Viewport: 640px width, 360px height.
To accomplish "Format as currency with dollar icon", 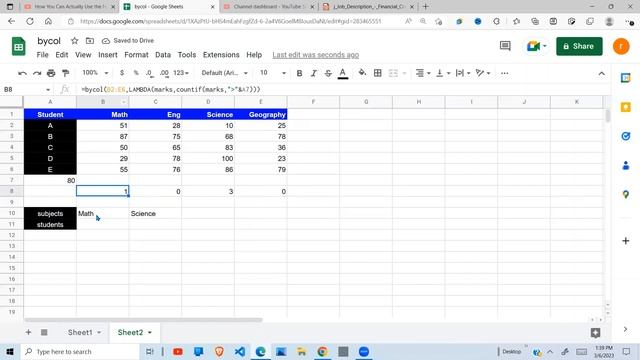I will [122, 73].
